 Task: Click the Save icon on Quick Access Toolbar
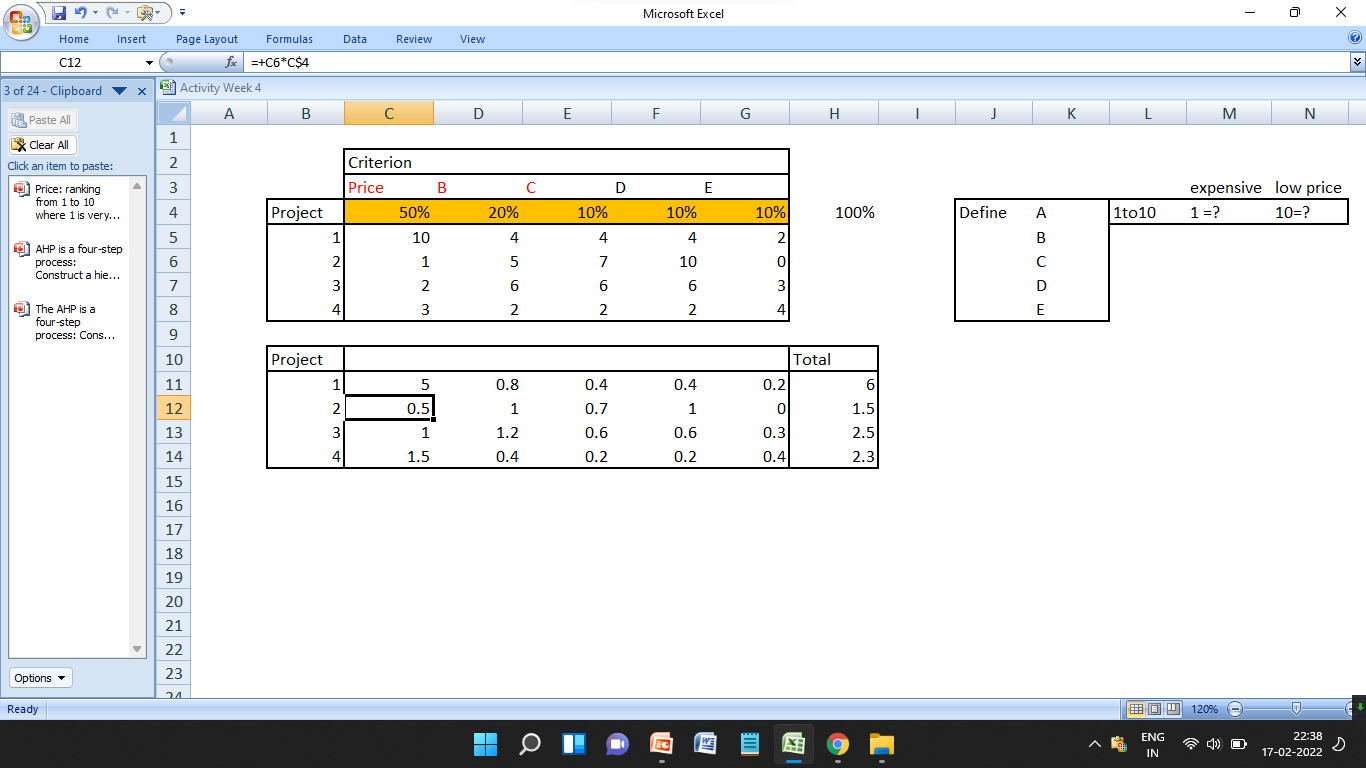[x=59, y=13]
